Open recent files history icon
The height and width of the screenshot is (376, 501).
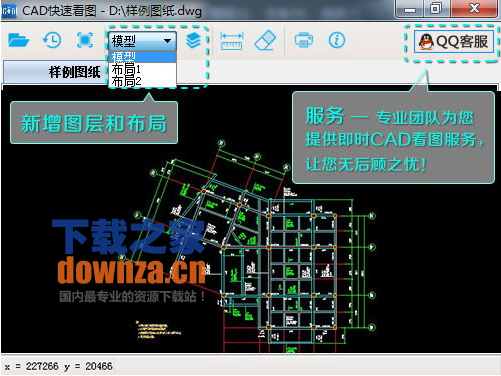[x=52, y=40]
